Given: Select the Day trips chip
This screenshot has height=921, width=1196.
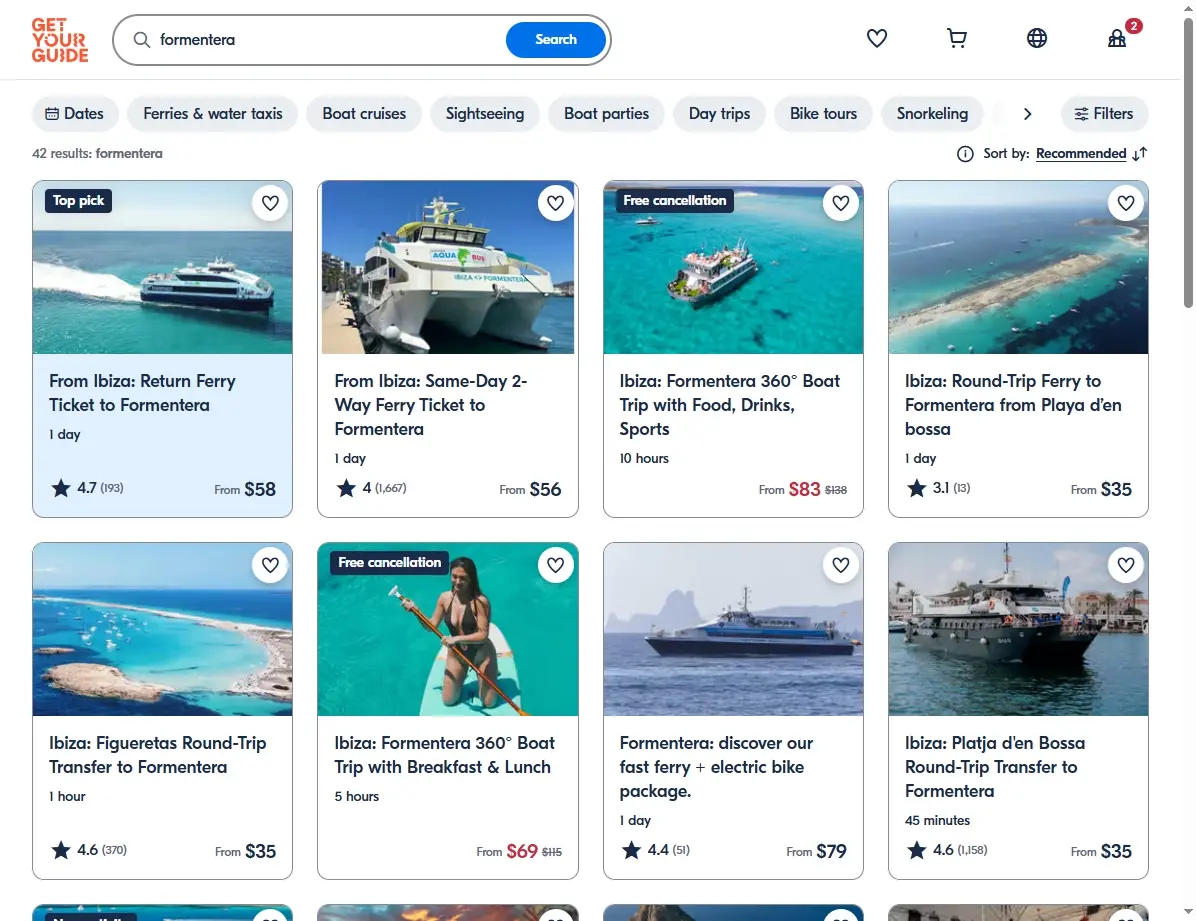Looking at the screenshot, I should (x=719, y=114).
